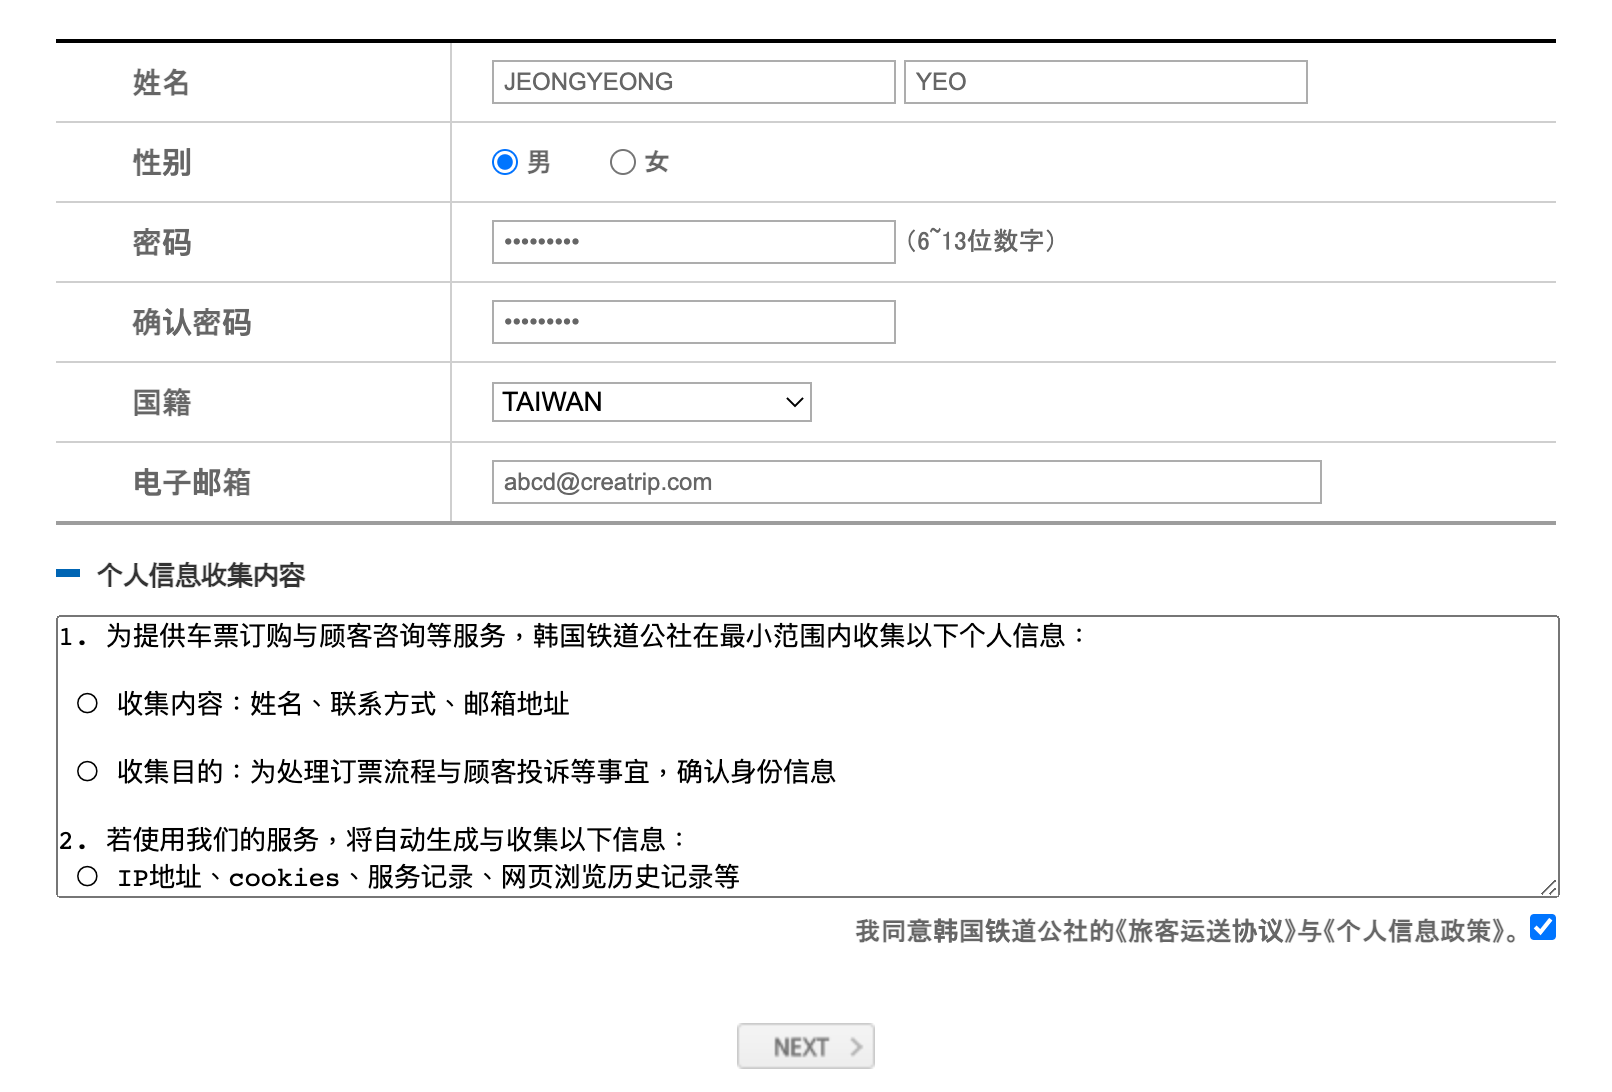Open the 国籍 nationality dropdown
Image resolution: width=1612 pixels, height=1092 pixels.
650,402
